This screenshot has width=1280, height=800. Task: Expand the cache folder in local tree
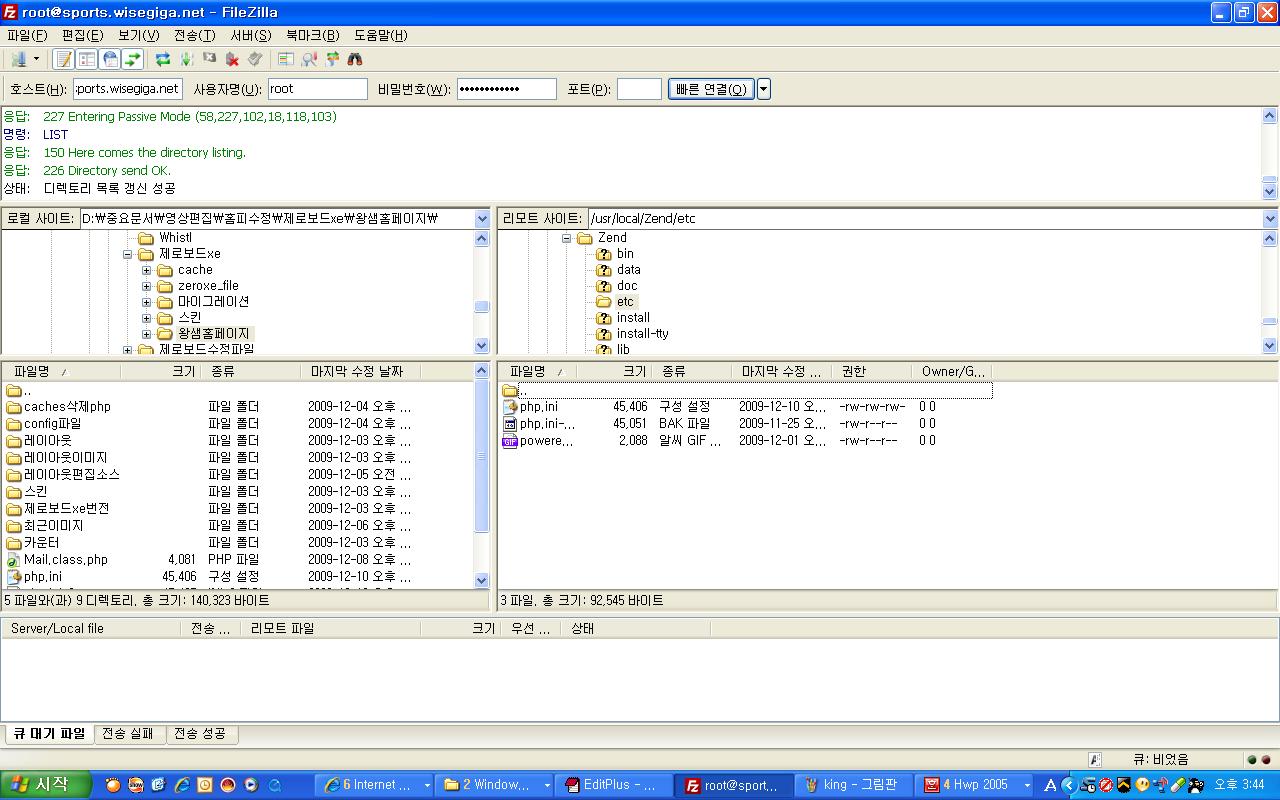tap(146, 270)
